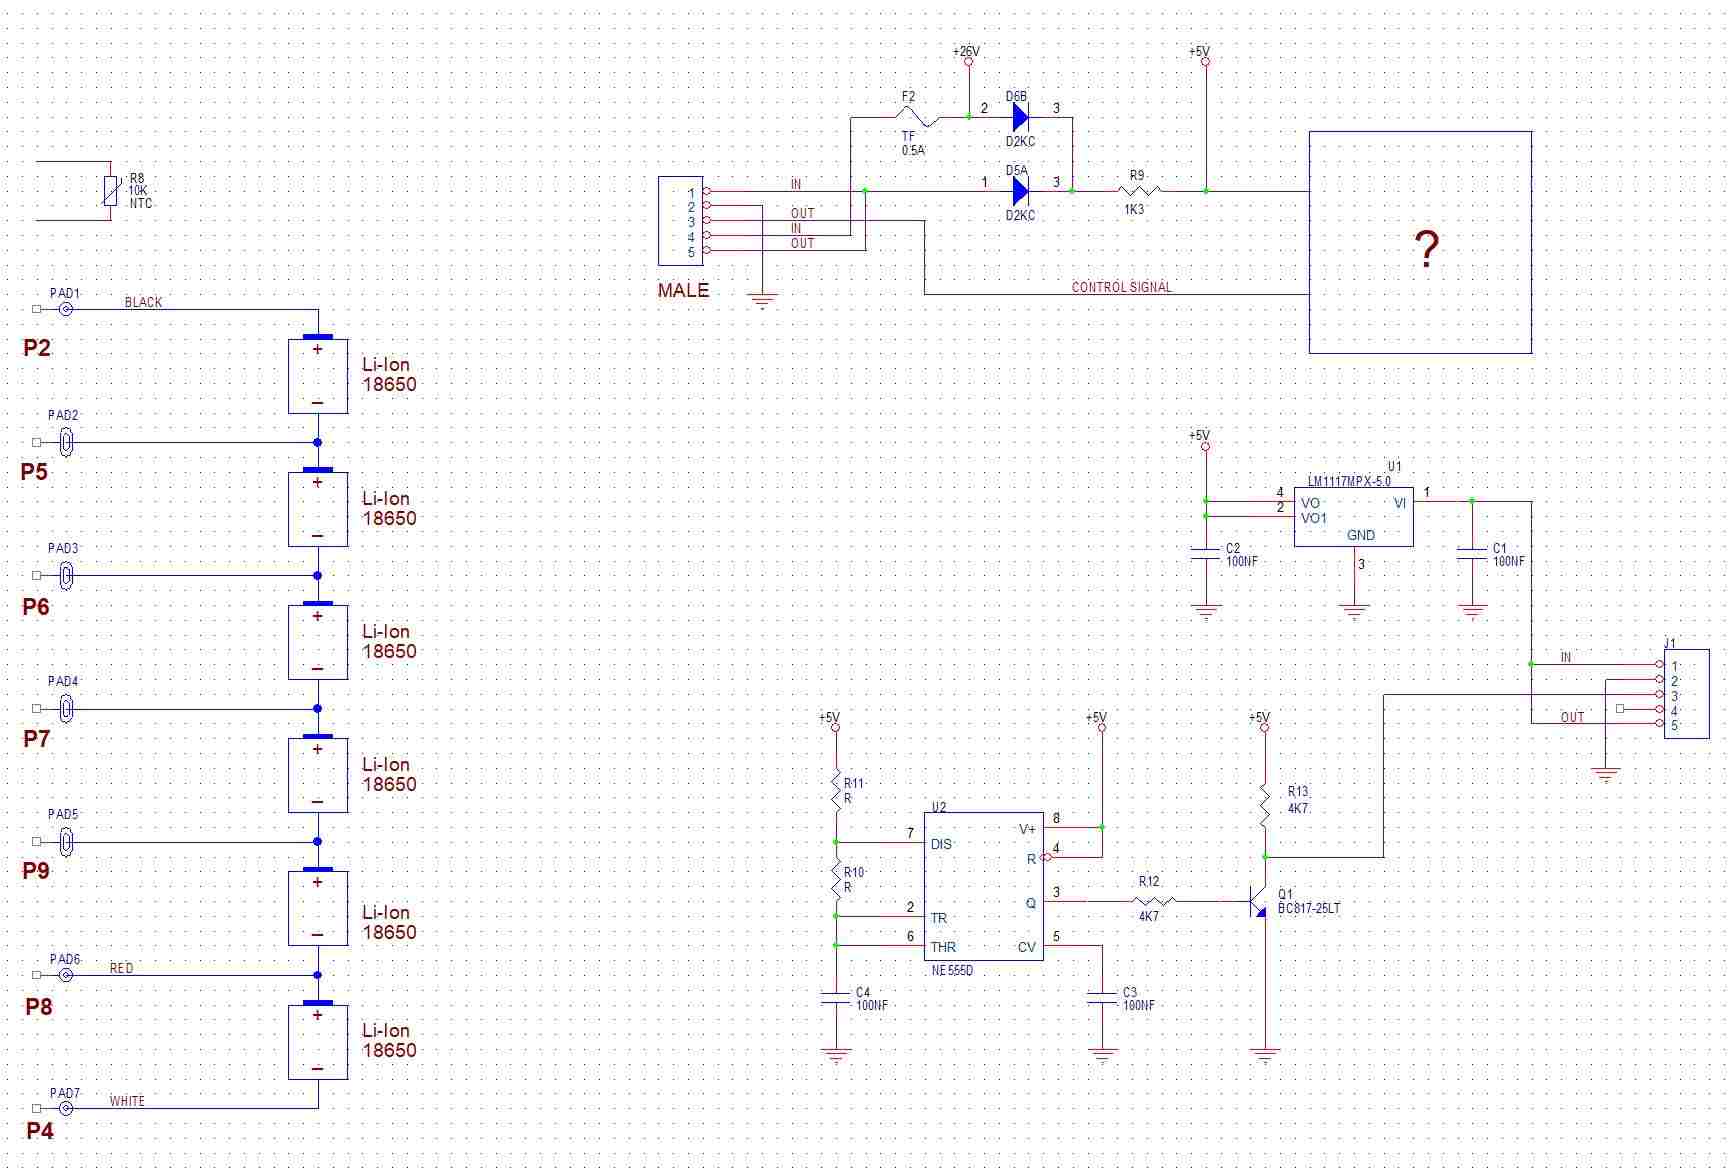Select capacitor C2 100NF
Image resolution: width=1728 pixels, height=1171 pixels.
(x=1206, y=553)
